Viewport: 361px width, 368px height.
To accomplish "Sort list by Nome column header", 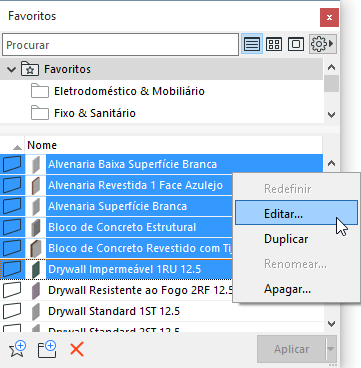I will [42, 145].
